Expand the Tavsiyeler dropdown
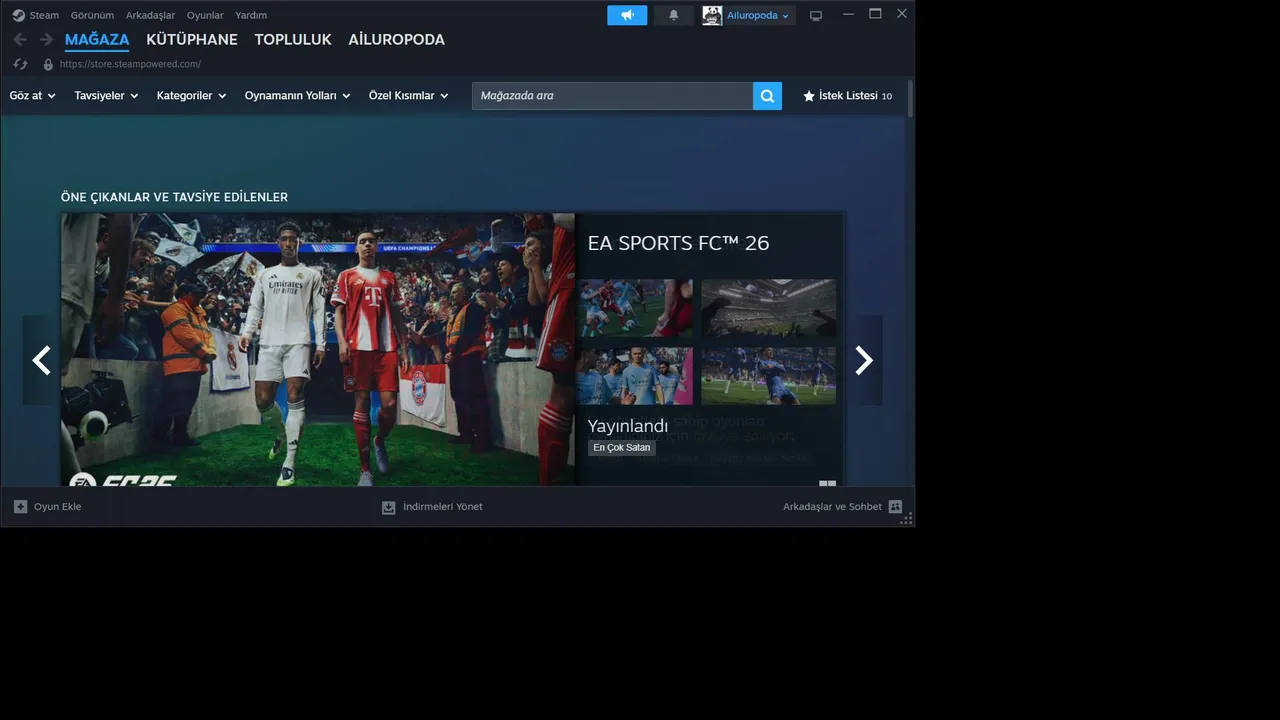The height and width of the screenshot is (720, 1280). coord(106,96)
